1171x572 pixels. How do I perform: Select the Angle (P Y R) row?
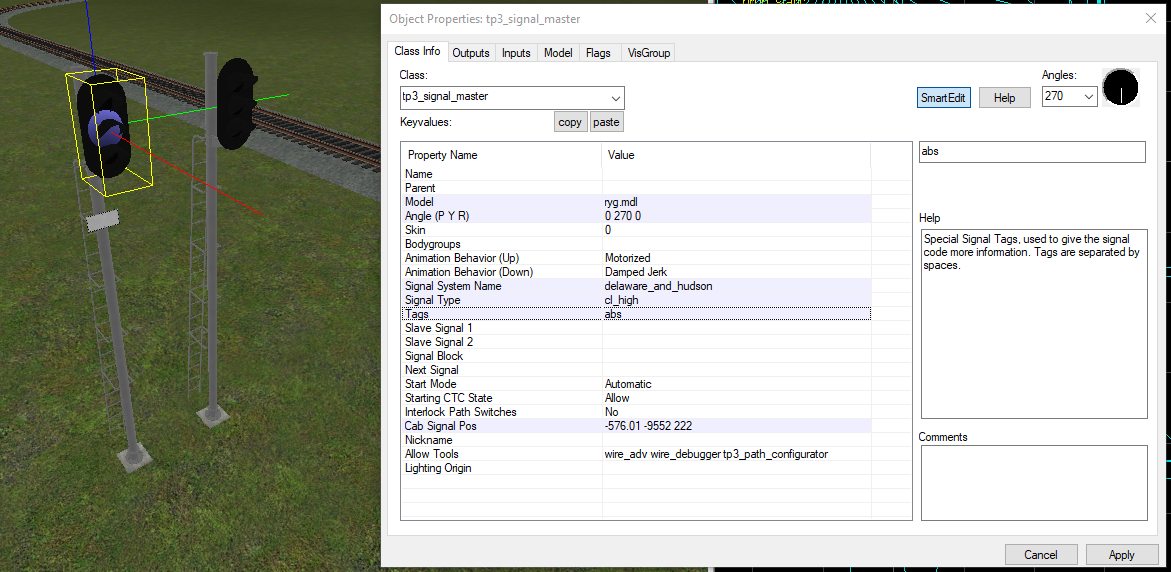636,216
